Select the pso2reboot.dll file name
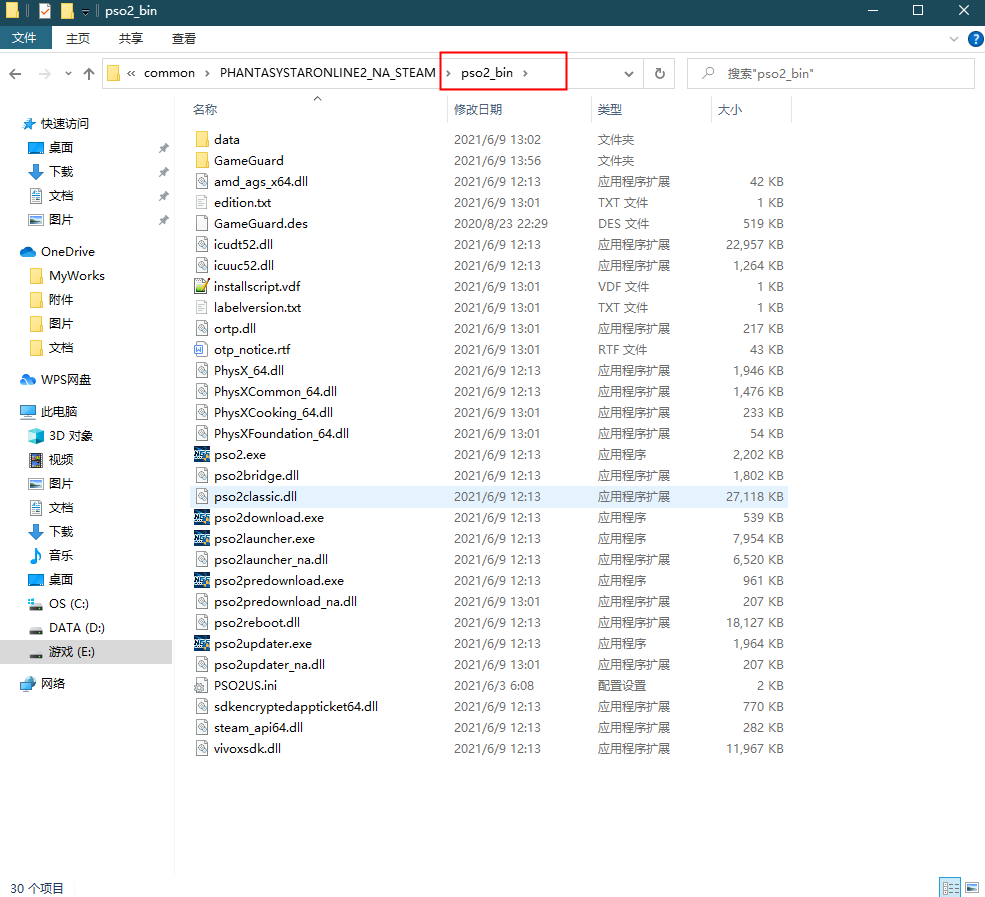985x897 pixels. pos(257,622)
